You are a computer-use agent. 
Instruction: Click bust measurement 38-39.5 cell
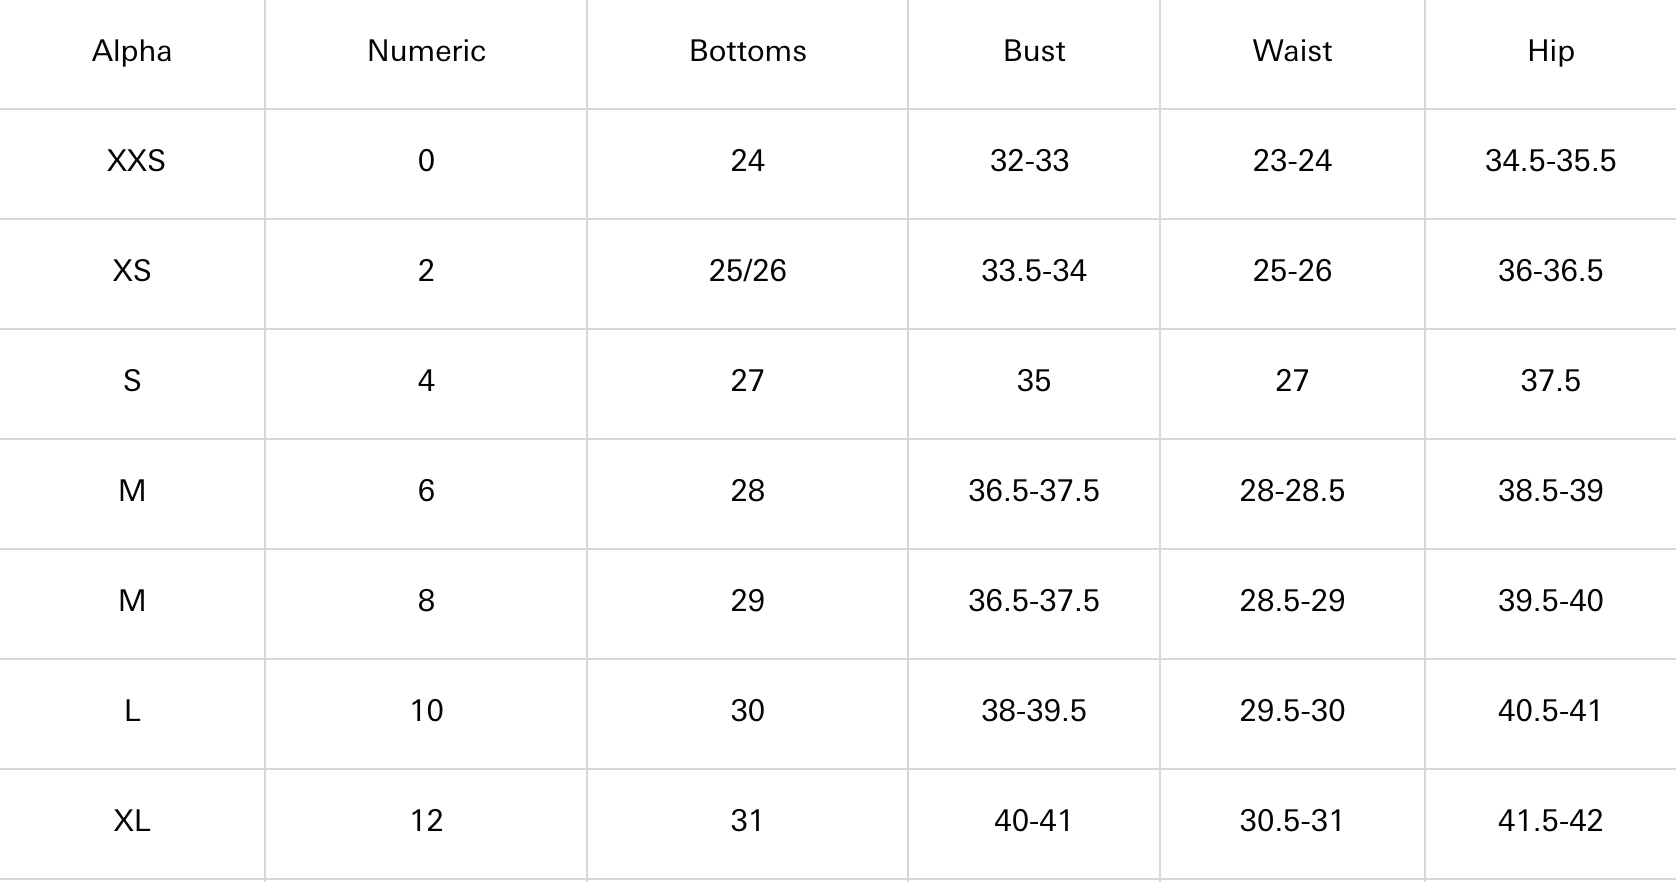(1034, 711)
